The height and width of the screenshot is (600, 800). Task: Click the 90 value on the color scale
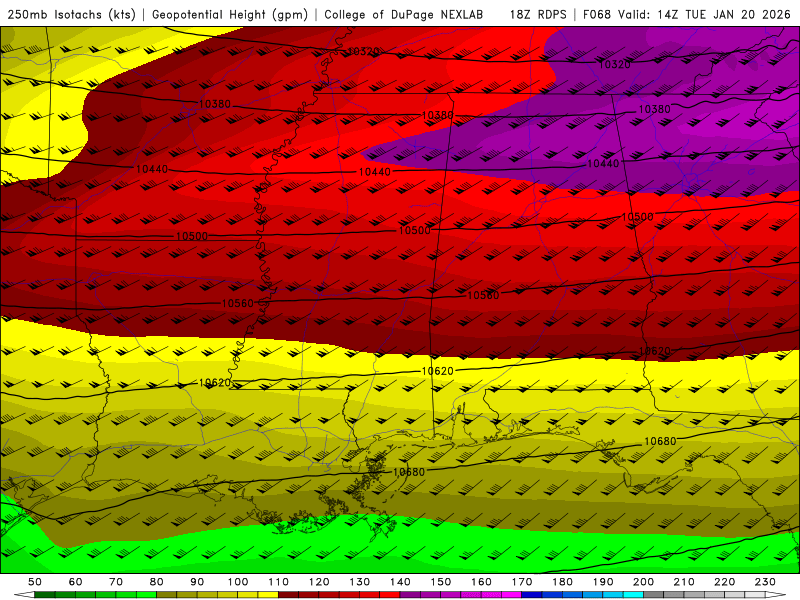(x=197, y=582)
